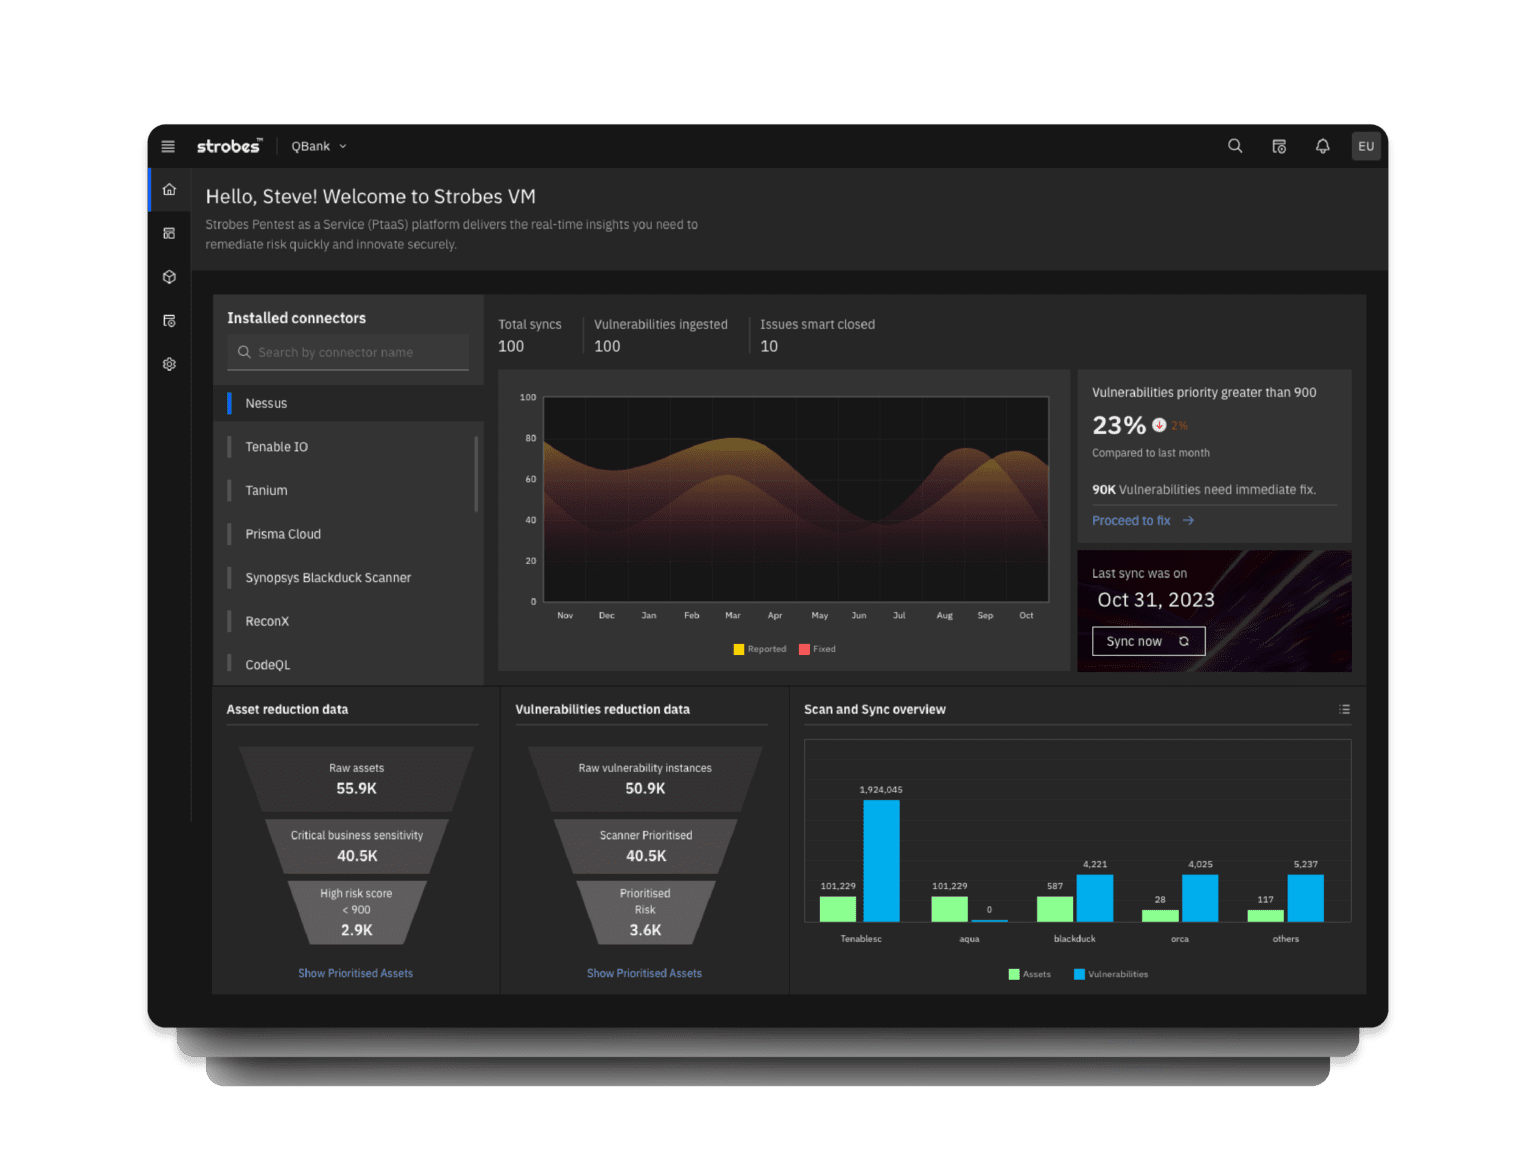
Task: Click the scan scheduler icon in sidebar
Action: click(169, 320)
